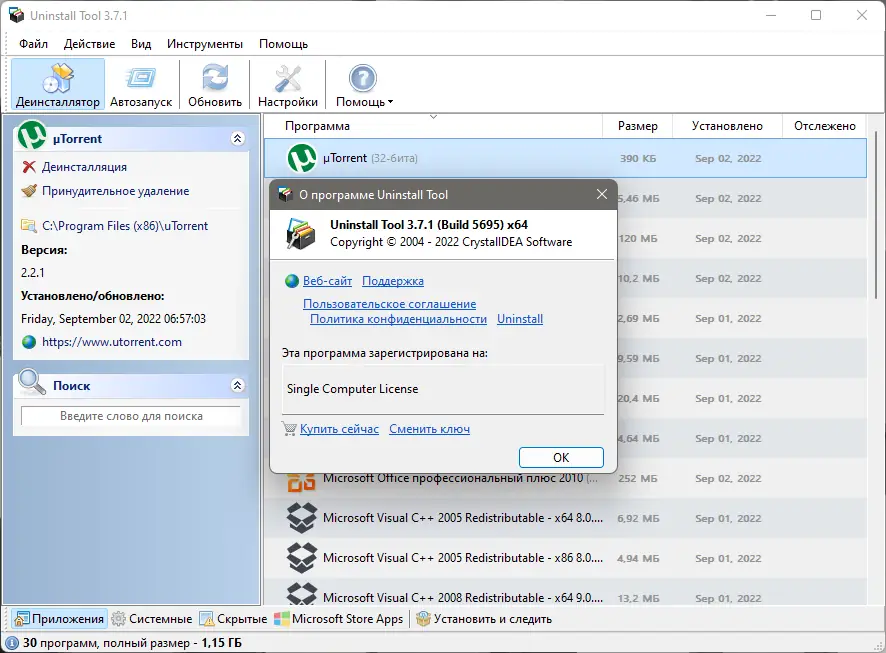Click the Принудительное удаление broom icon
This screenshot has height=653, width=886.
(x=29, y=191)
